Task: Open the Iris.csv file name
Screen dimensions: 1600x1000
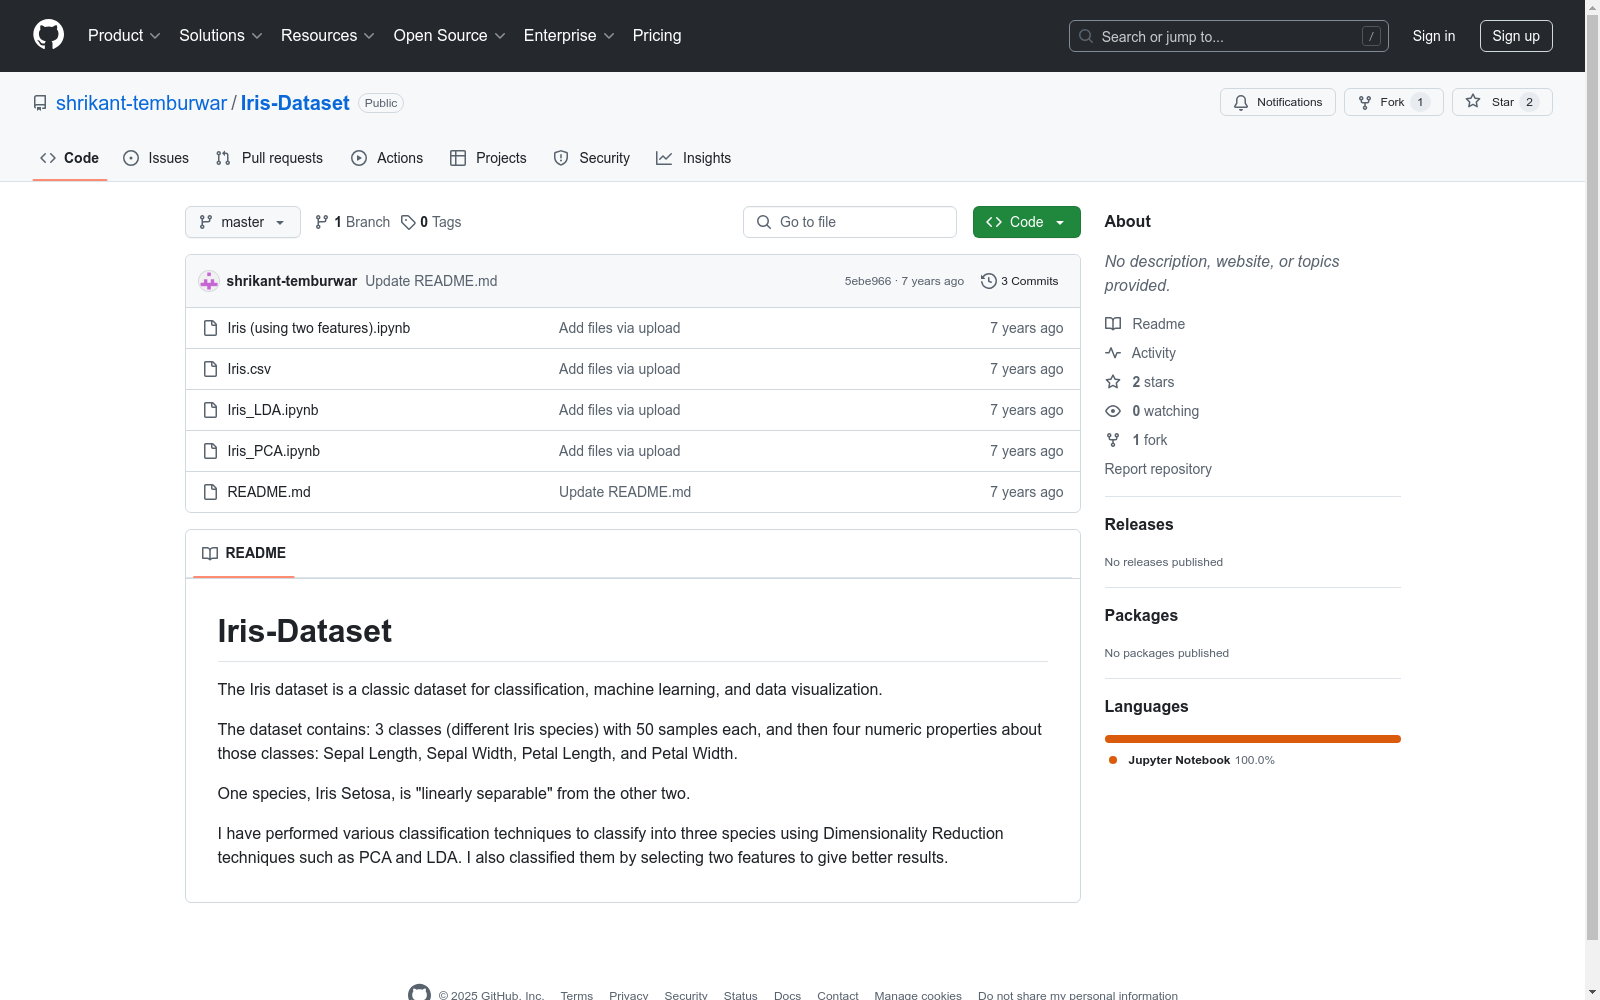Action: point(249,369)
